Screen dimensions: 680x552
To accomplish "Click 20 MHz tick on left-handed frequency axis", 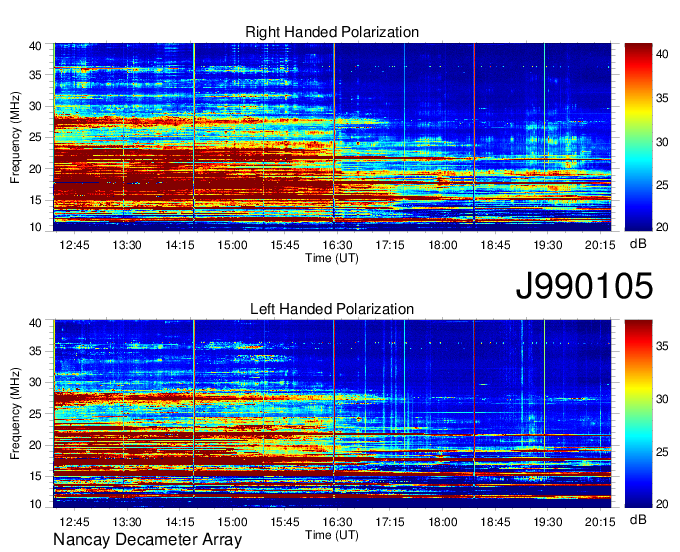I will 35,445.
